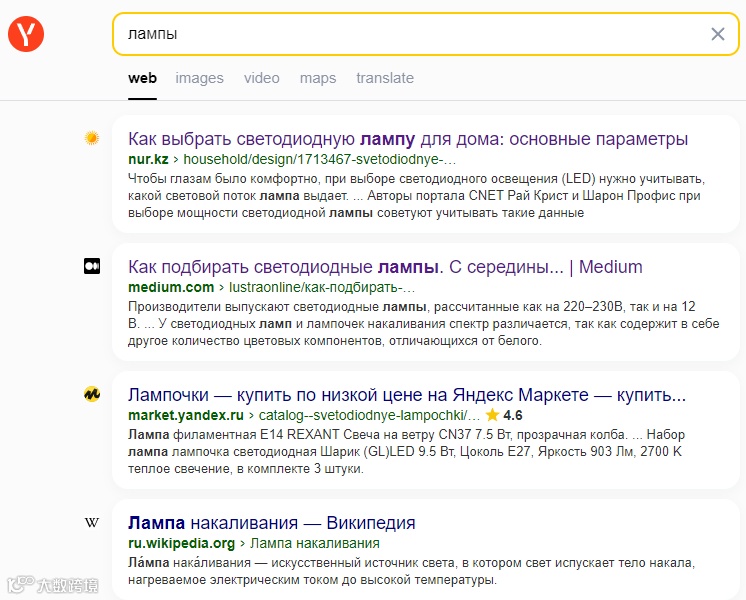Click the catalog--svetodiodnye-lampochki URL path

click(x=369, y=415)
